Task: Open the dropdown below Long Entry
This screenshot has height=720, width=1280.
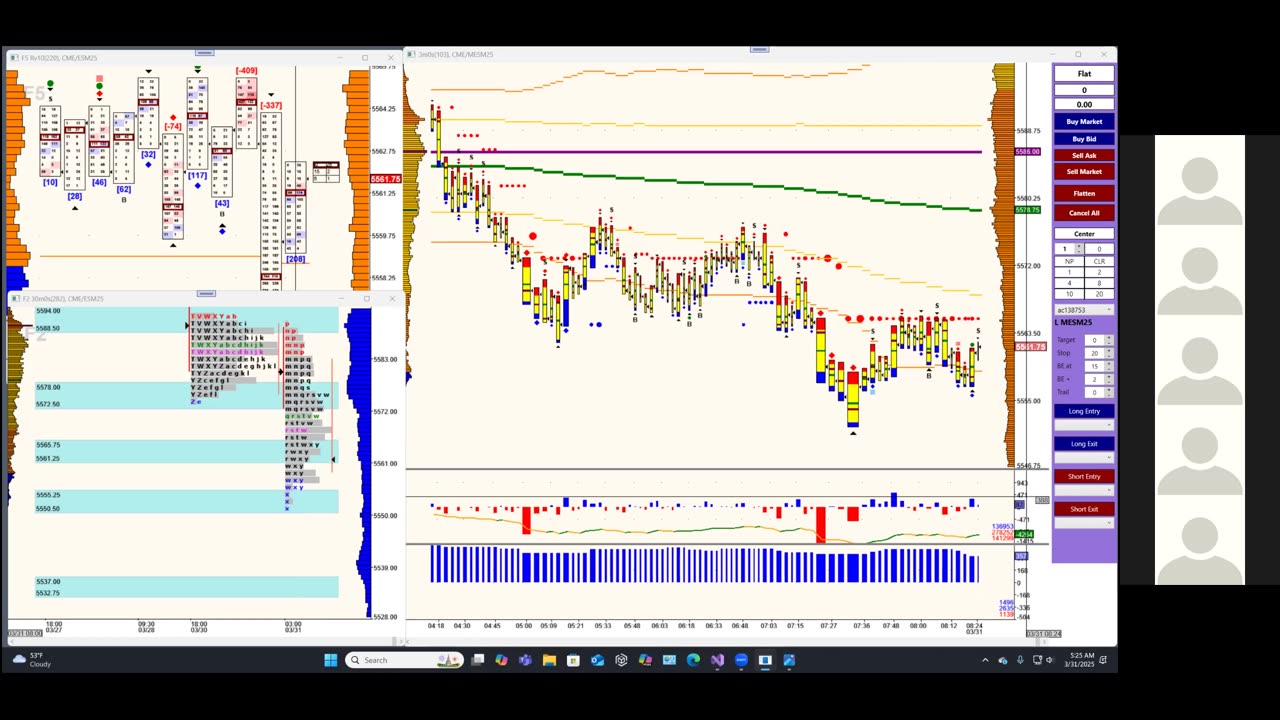Action: coord(1084,425)
